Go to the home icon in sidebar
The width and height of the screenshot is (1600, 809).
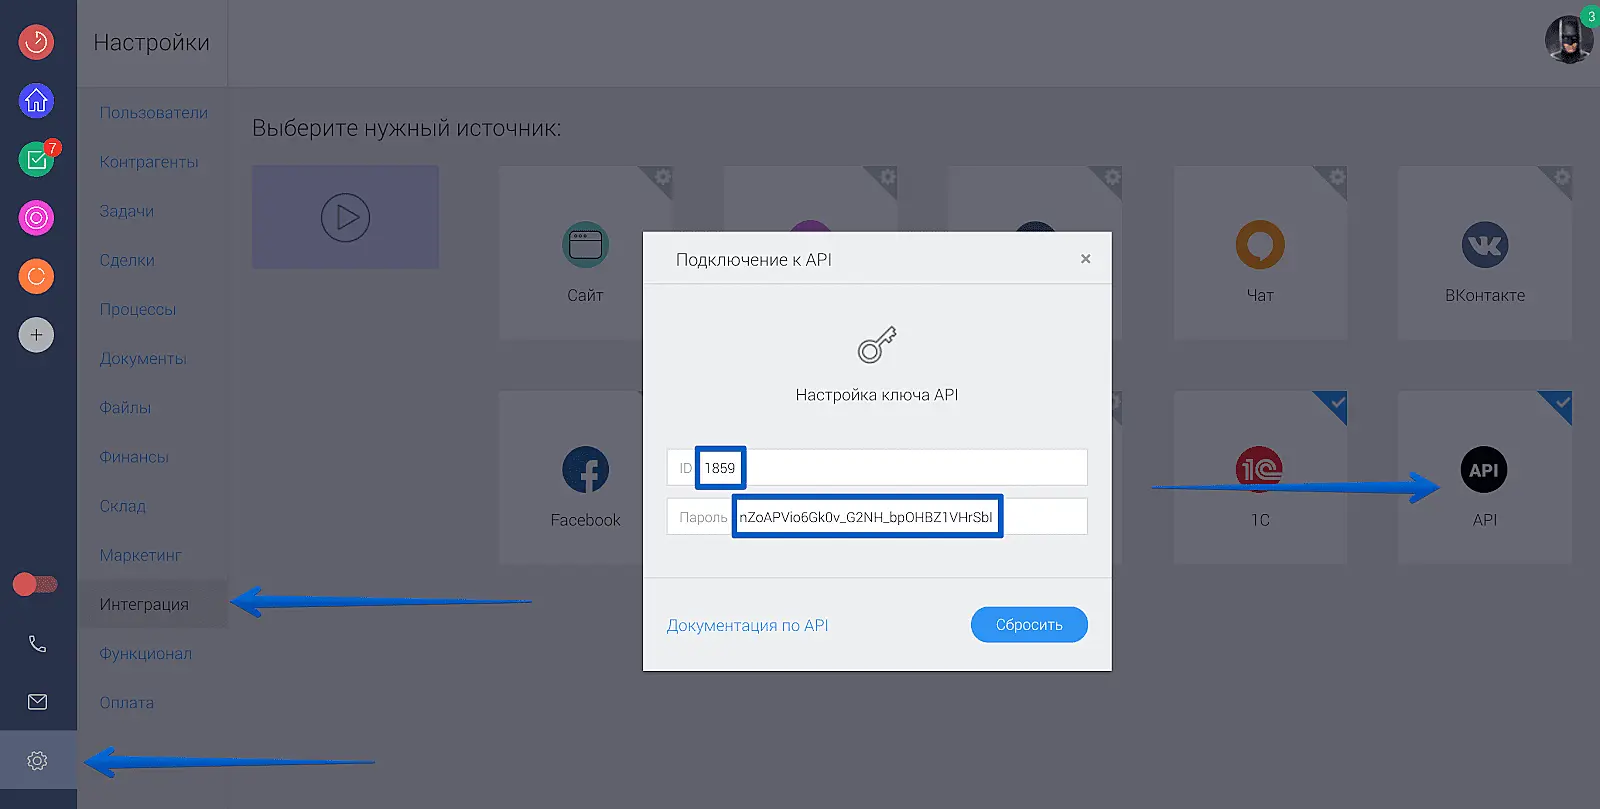tap(36, 100)
